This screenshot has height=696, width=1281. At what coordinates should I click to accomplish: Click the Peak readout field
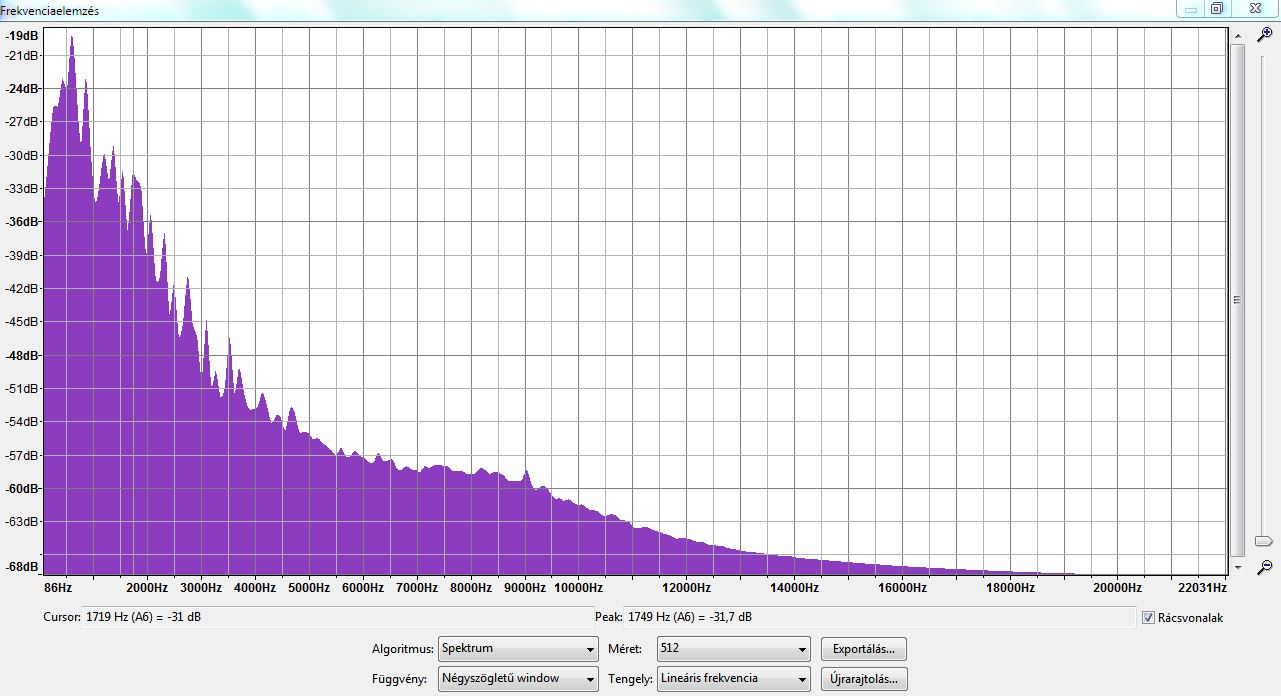pyautogui.click(x=880, y=617)
